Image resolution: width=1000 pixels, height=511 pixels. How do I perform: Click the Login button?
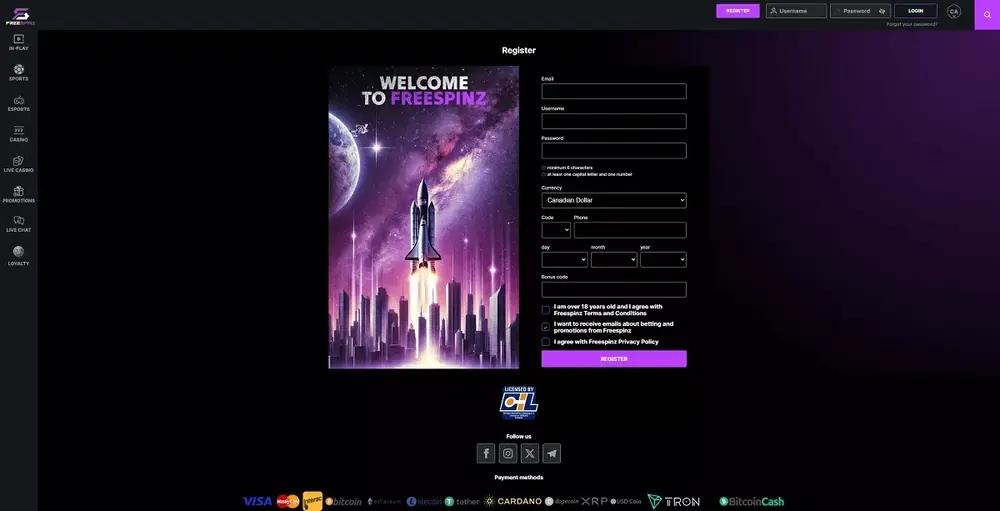coord(916,11)
